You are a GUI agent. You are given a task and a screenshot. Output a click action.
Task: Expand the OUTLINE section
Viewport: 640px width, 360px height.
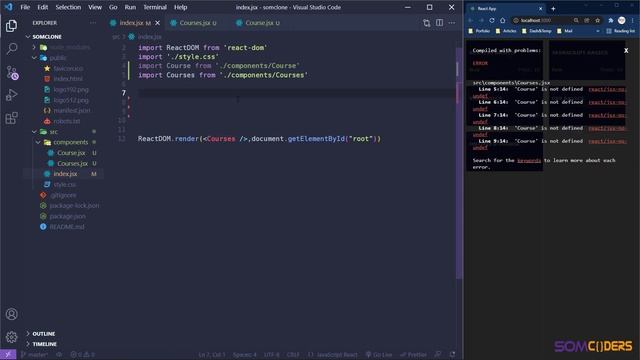[x=28, y=334]
